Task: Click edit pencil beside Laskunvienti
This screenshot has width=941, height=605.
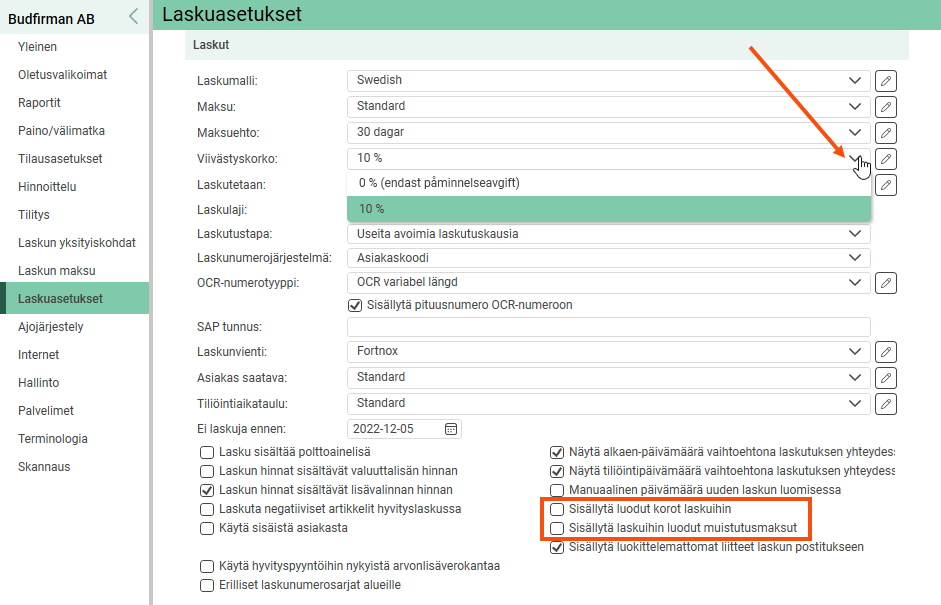Action: (885, 351)
